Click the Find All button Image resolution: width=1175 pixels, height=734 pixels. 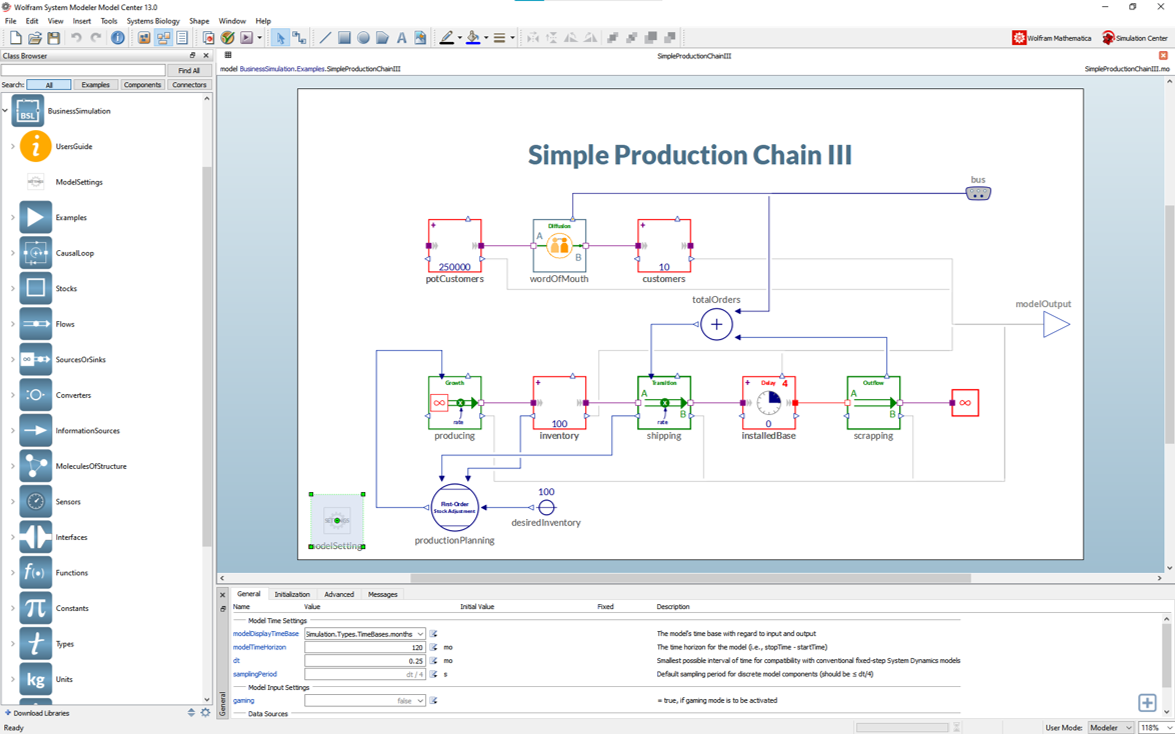(189, 71)
